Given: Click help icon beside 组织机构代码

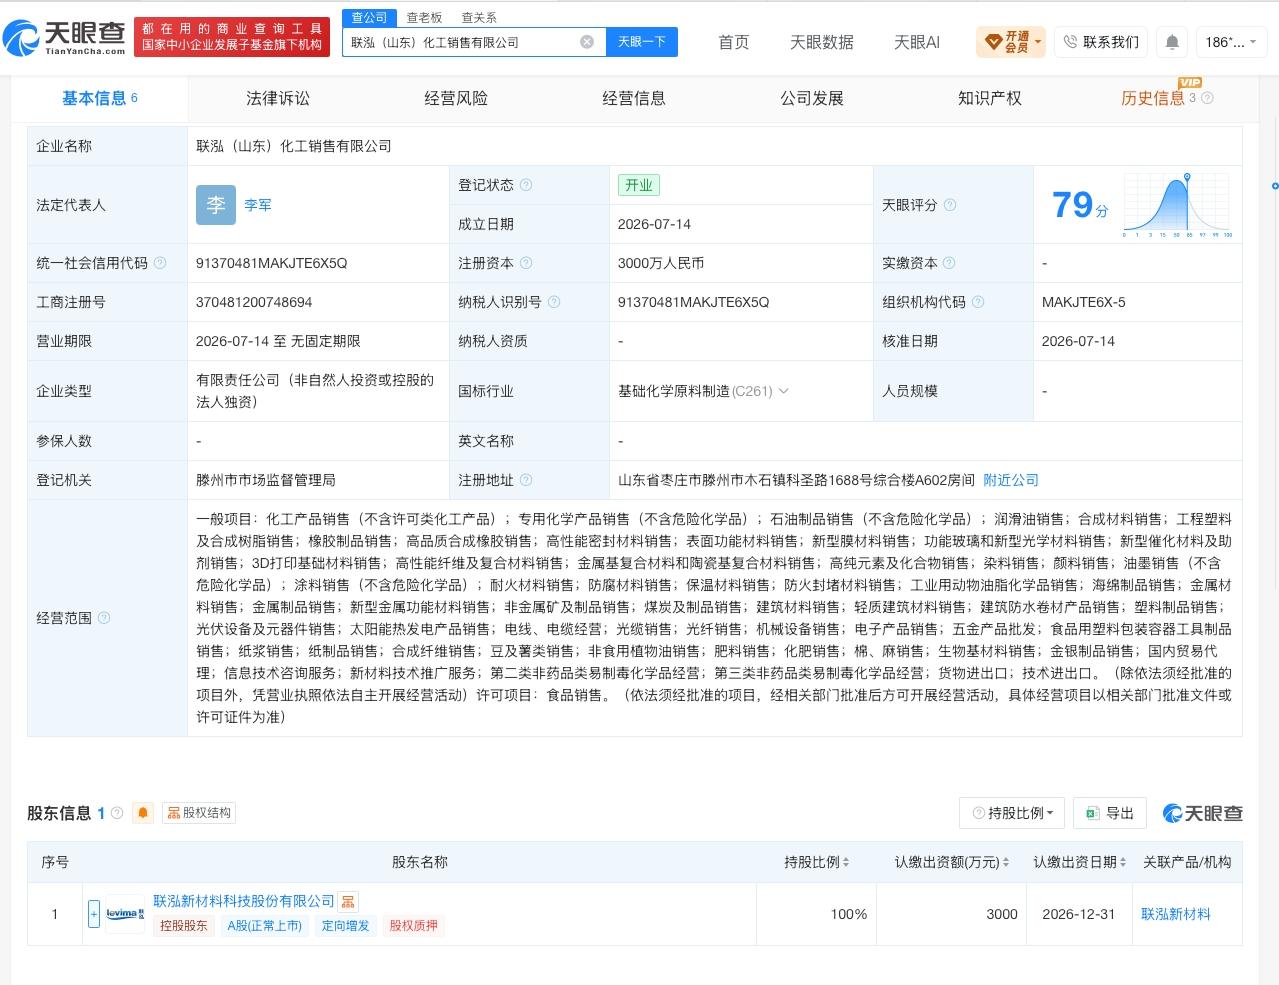Looking at the screenshot, I should (978, 302).
